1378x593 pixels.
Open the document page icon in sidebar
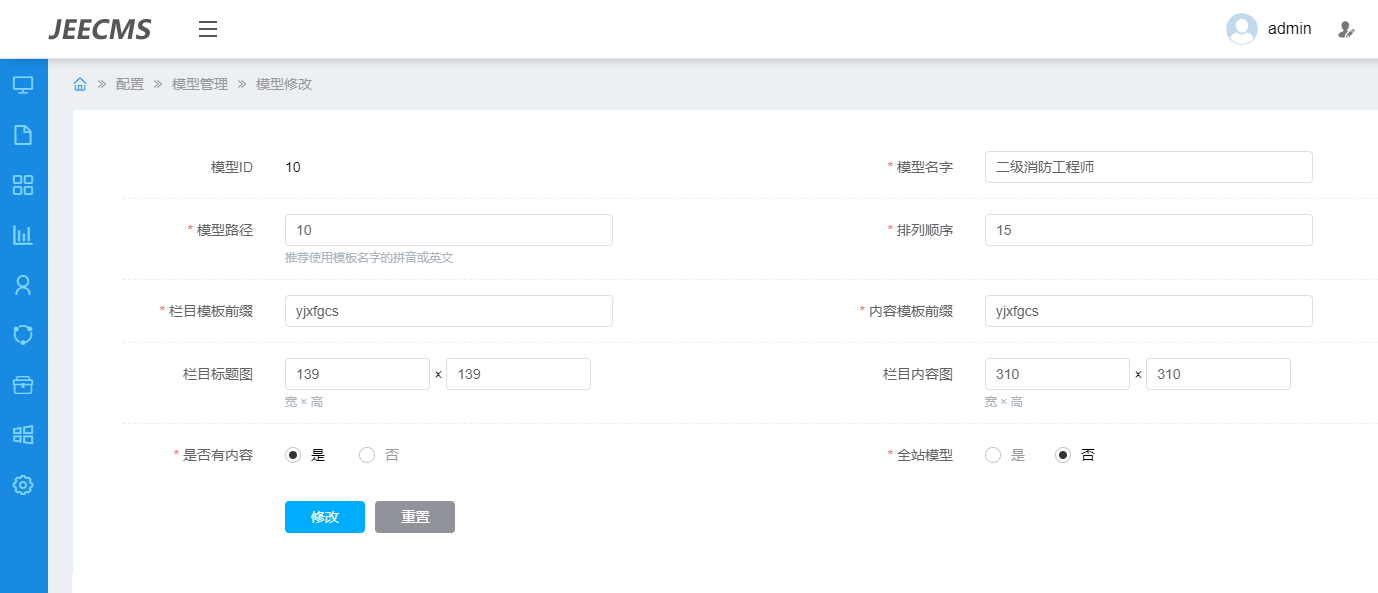23,135
